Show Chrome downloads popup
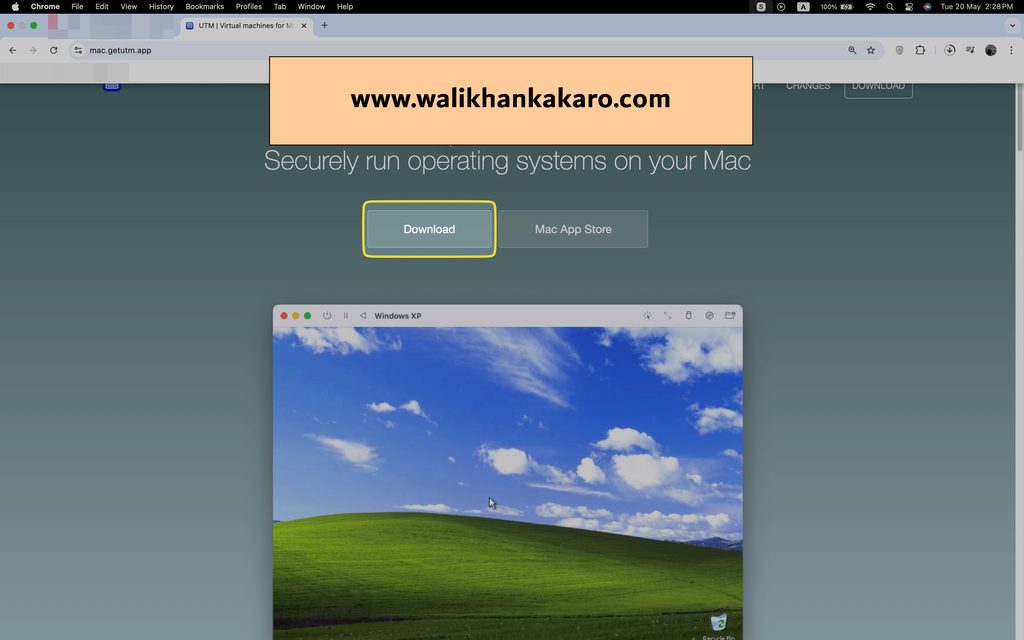 tap(950, 50)
